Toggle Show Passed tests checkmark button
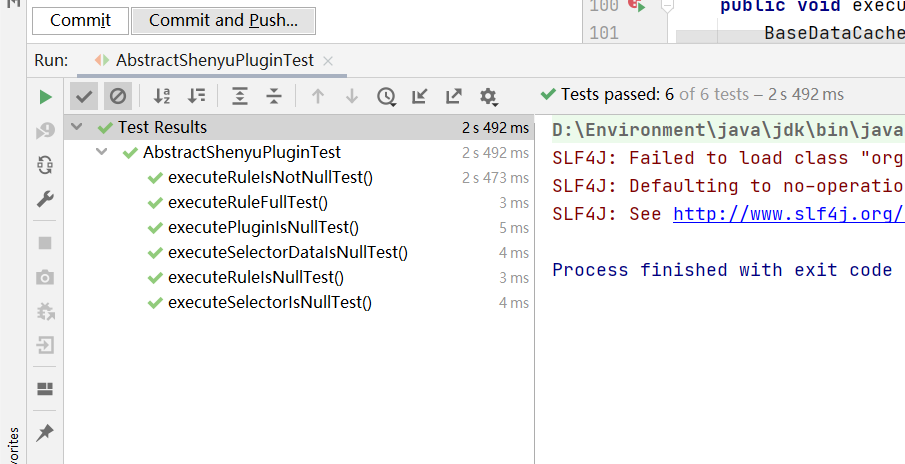 coord(84,96)
